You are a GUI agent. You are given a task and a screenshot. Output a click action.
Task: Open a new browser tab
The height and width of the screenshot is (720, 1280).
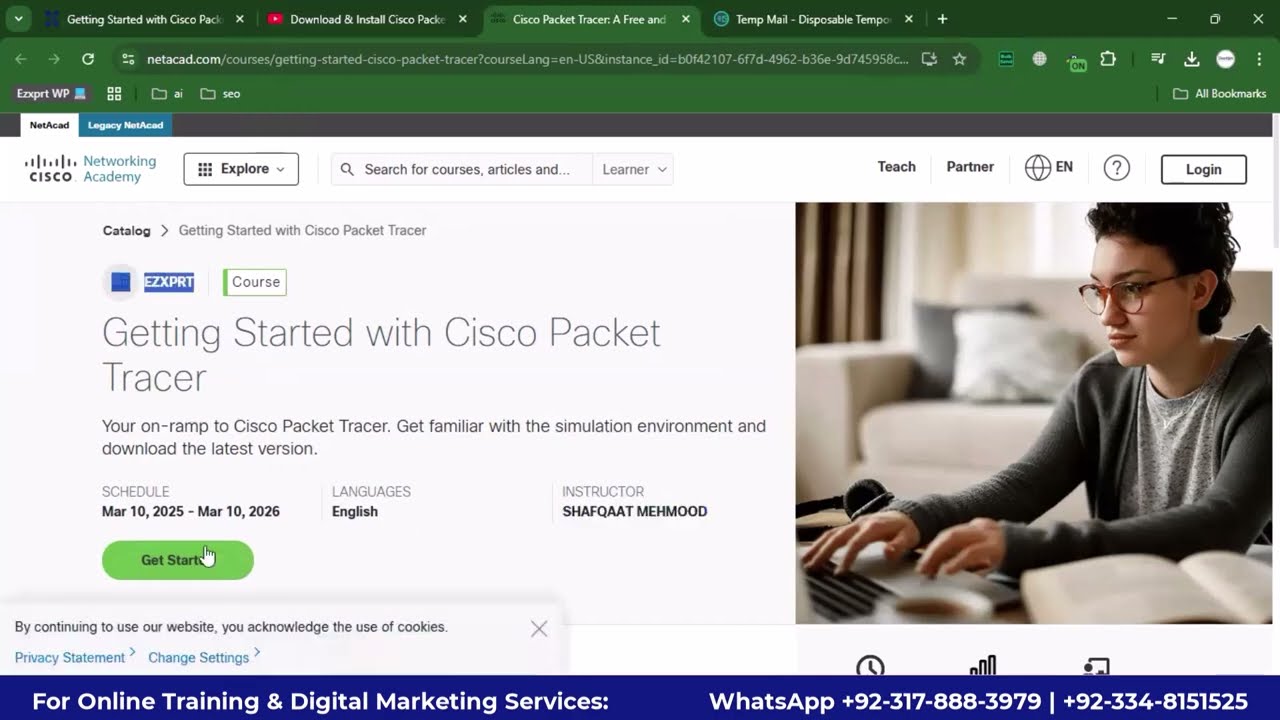coord(942,19)
